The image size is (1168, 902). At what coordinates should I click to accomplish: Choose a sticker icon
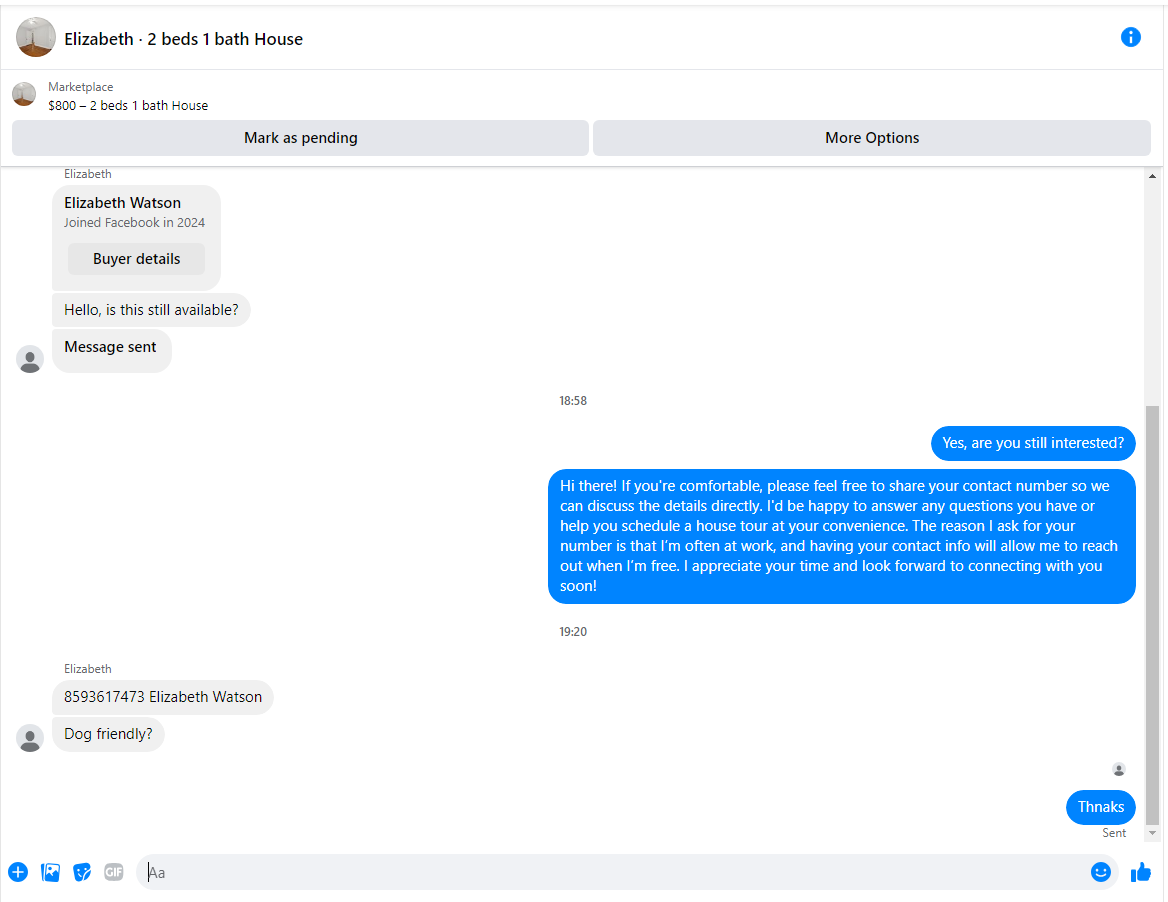(82, 872)
